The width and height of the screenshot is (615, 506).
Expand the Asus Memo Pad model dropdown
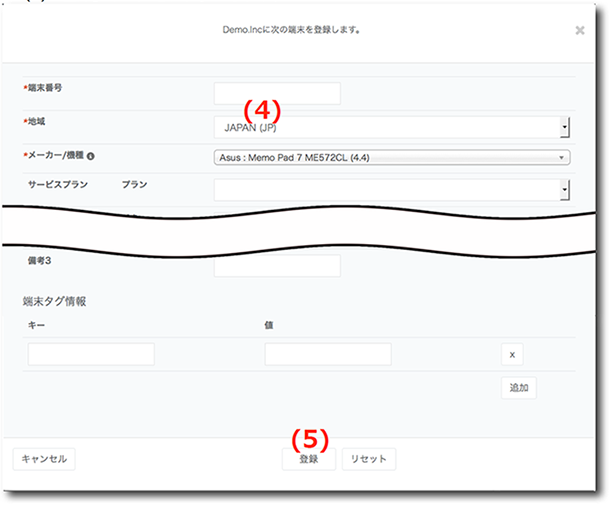pos(390,157)
